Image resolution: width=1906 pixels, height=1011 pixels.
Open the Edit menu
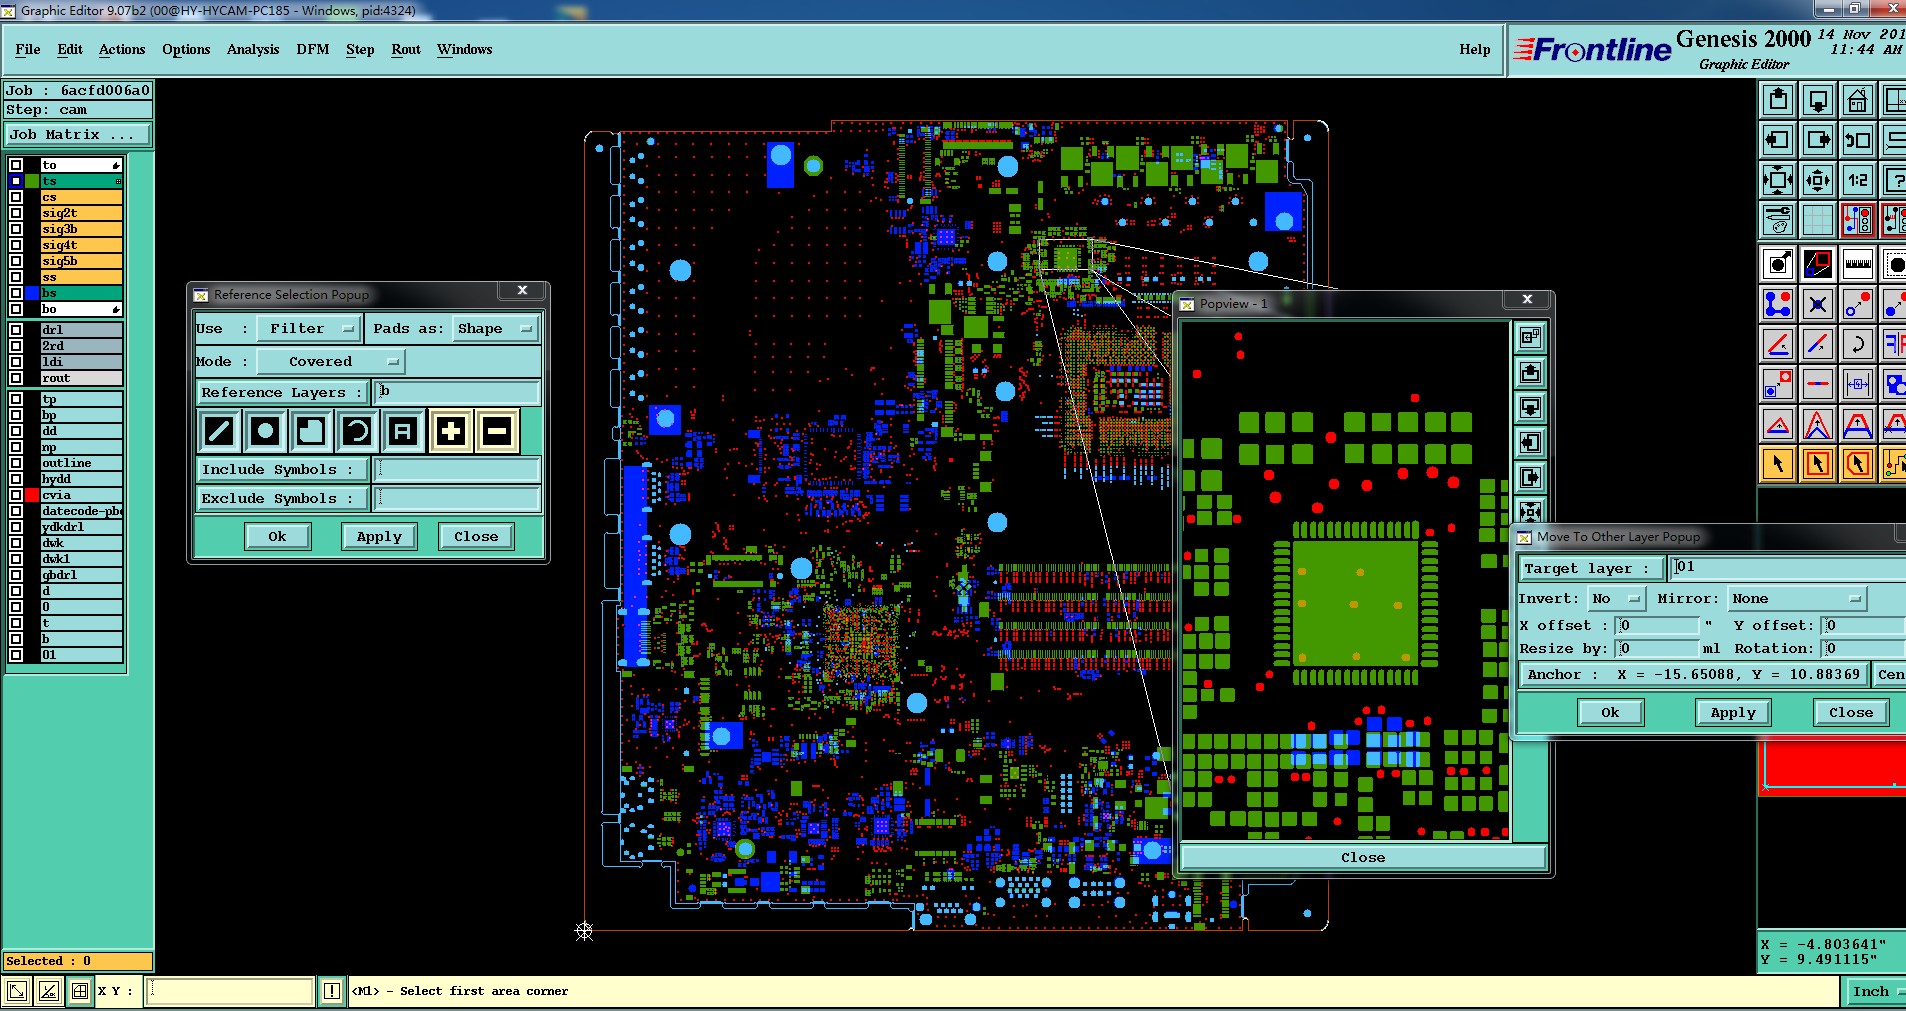(x=70, y=49)
